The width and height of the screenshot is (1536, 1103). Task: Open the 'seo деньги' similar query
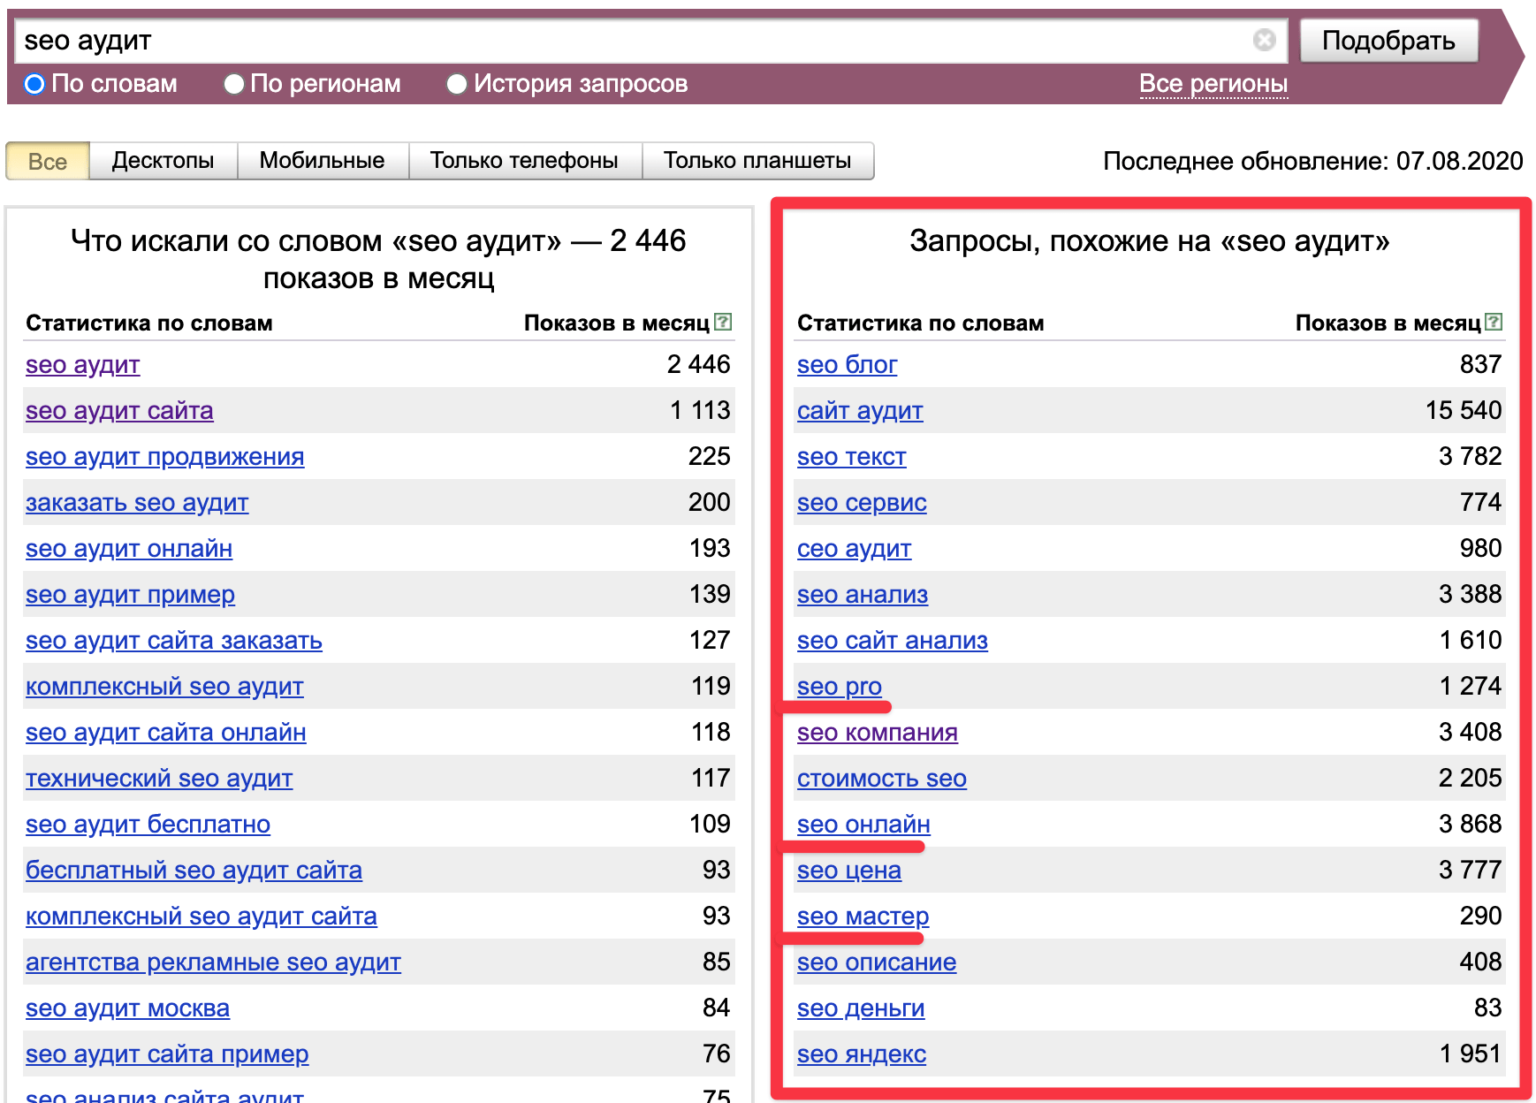[x=861, y=1009]
